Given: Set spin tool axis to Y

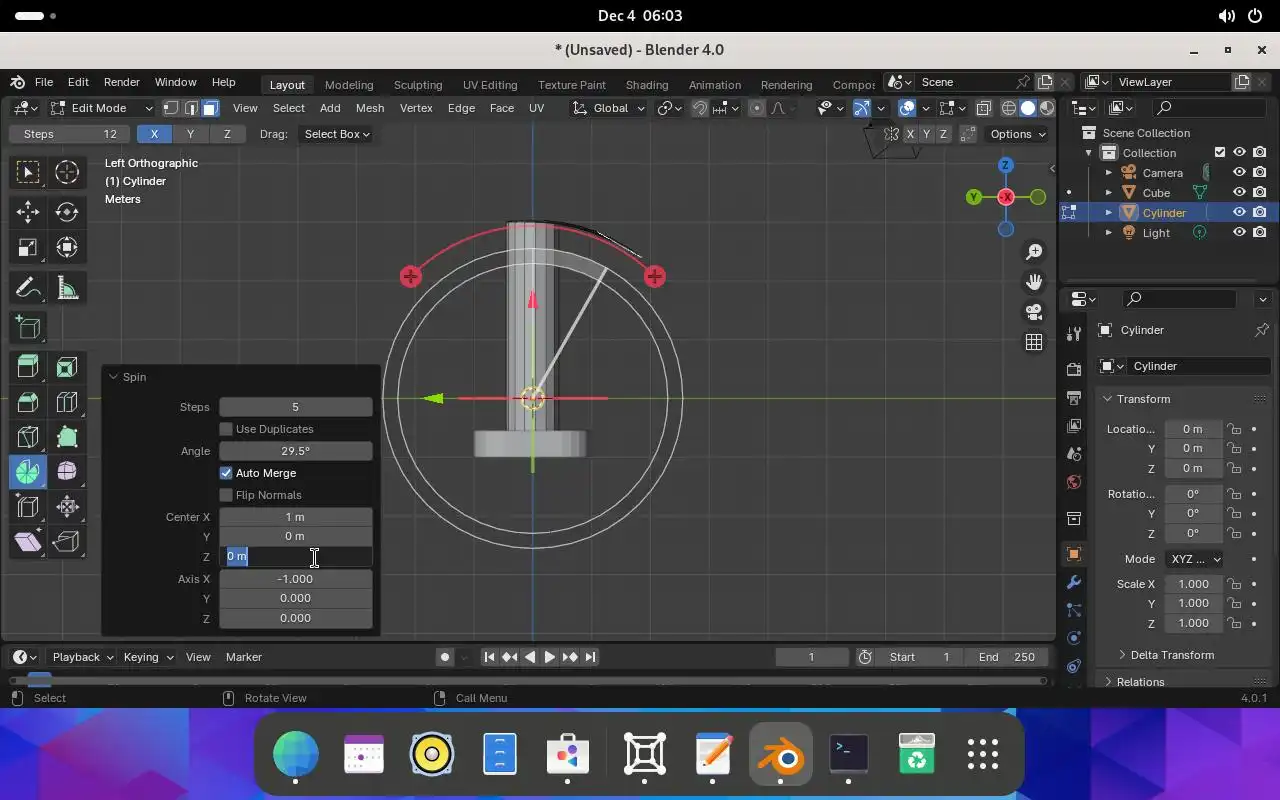Looking at the screenshot, I should tap(190, 134).
